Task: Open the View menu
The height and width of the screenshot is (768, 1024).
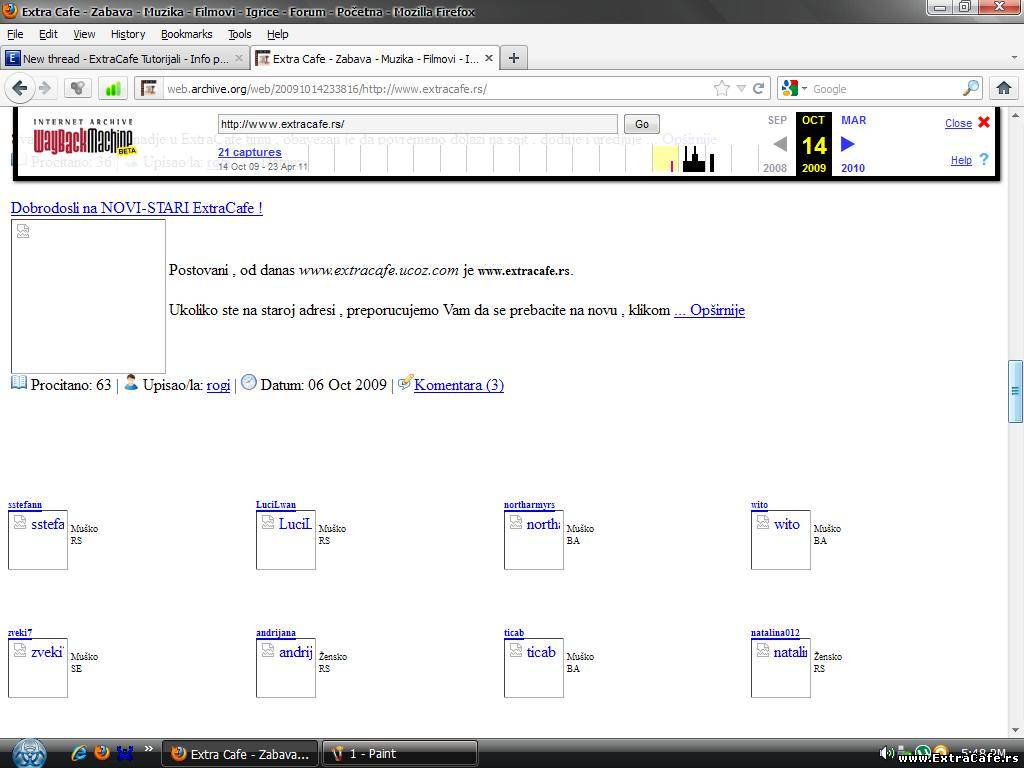Action: pyautogui.click(x=84, y=34)
